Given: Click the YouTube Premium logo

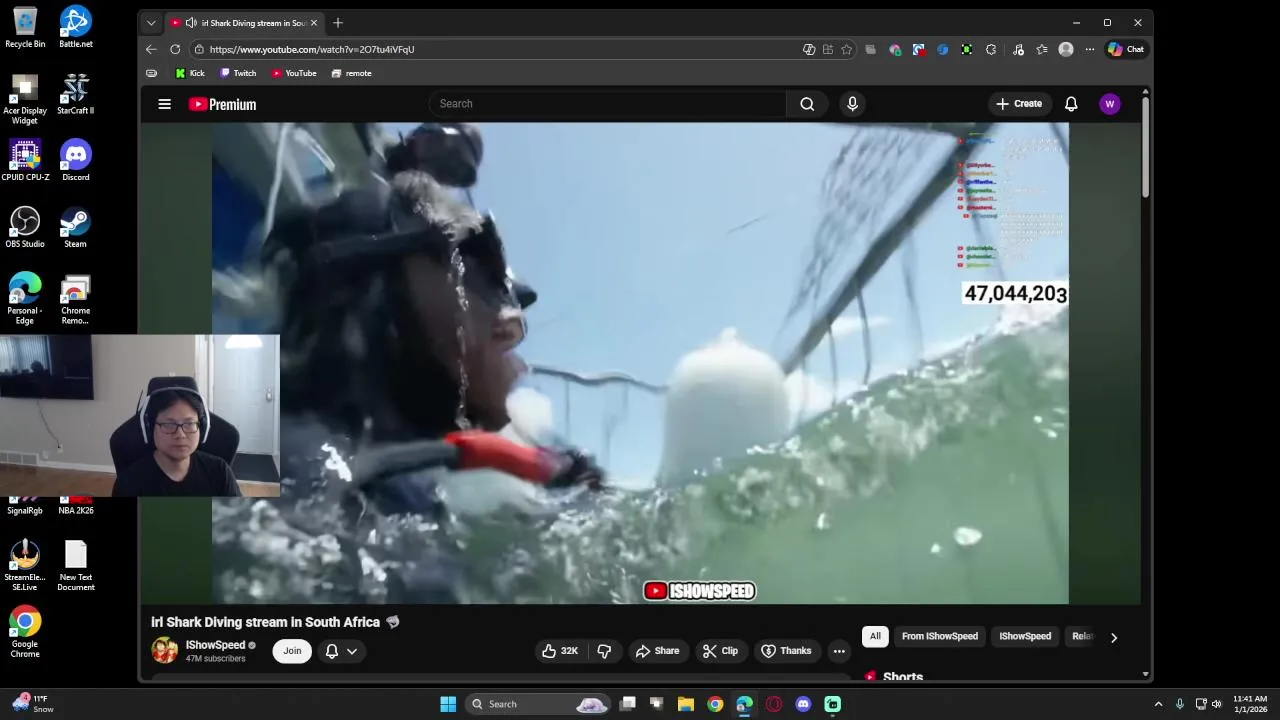Looking at the screenshot, I should tap(222, 104).
